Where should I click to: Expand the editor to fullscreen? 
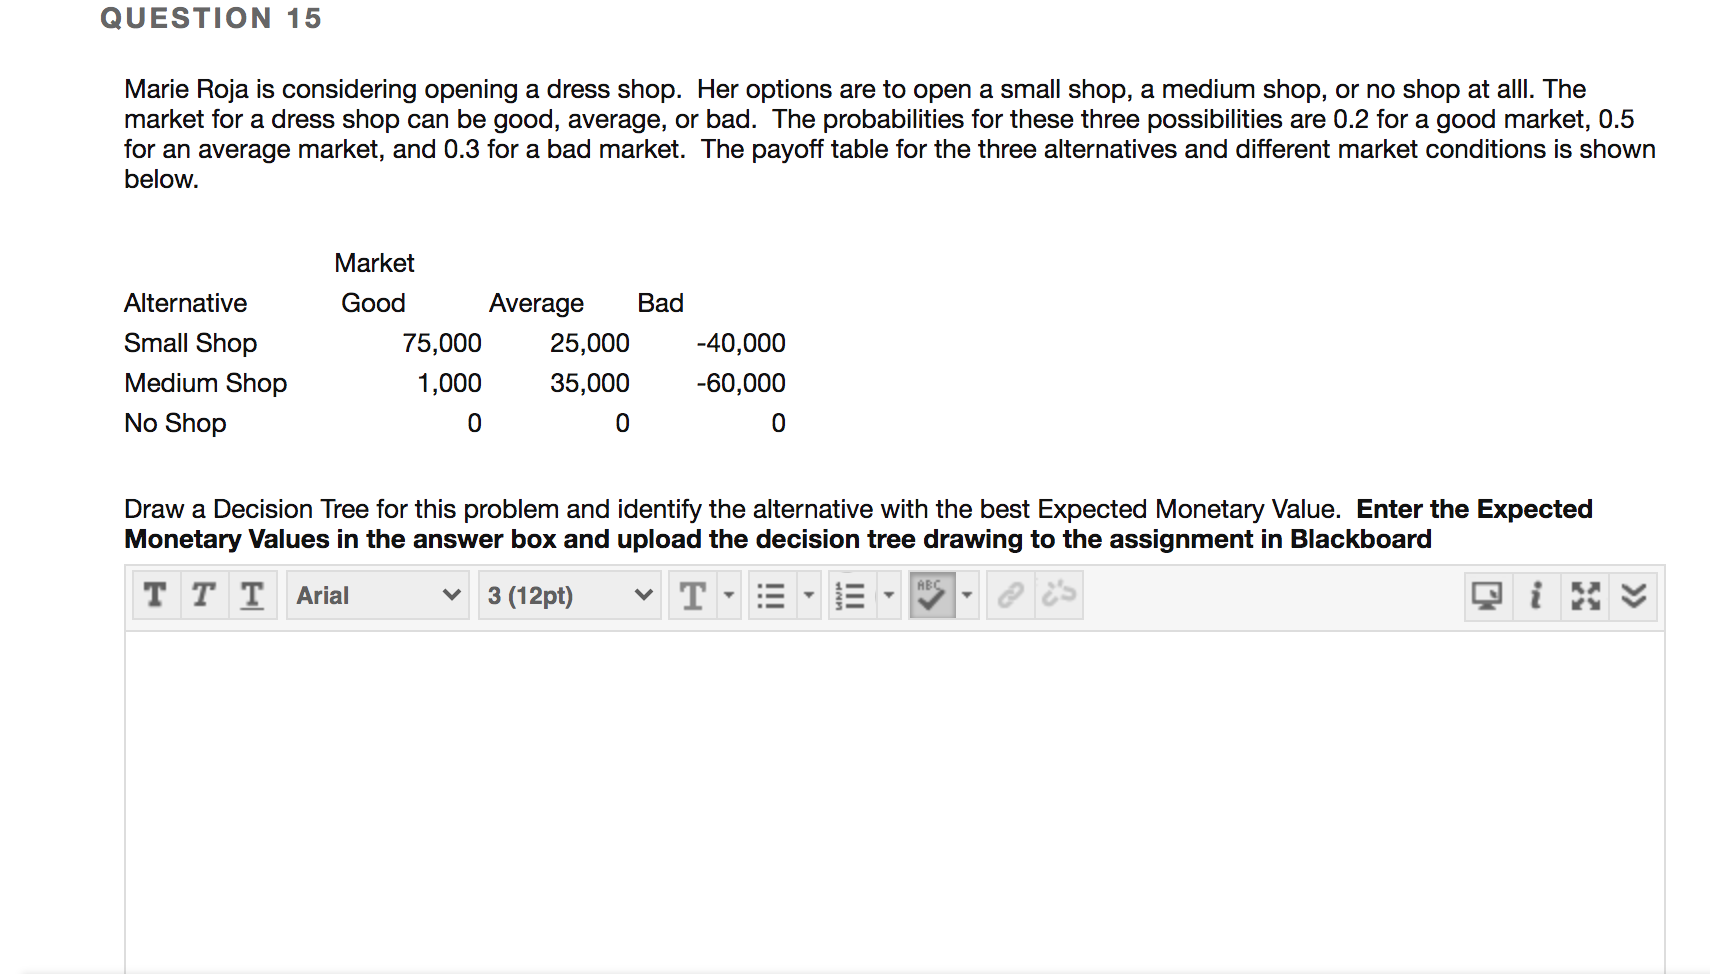click(x=1584, y=595)
